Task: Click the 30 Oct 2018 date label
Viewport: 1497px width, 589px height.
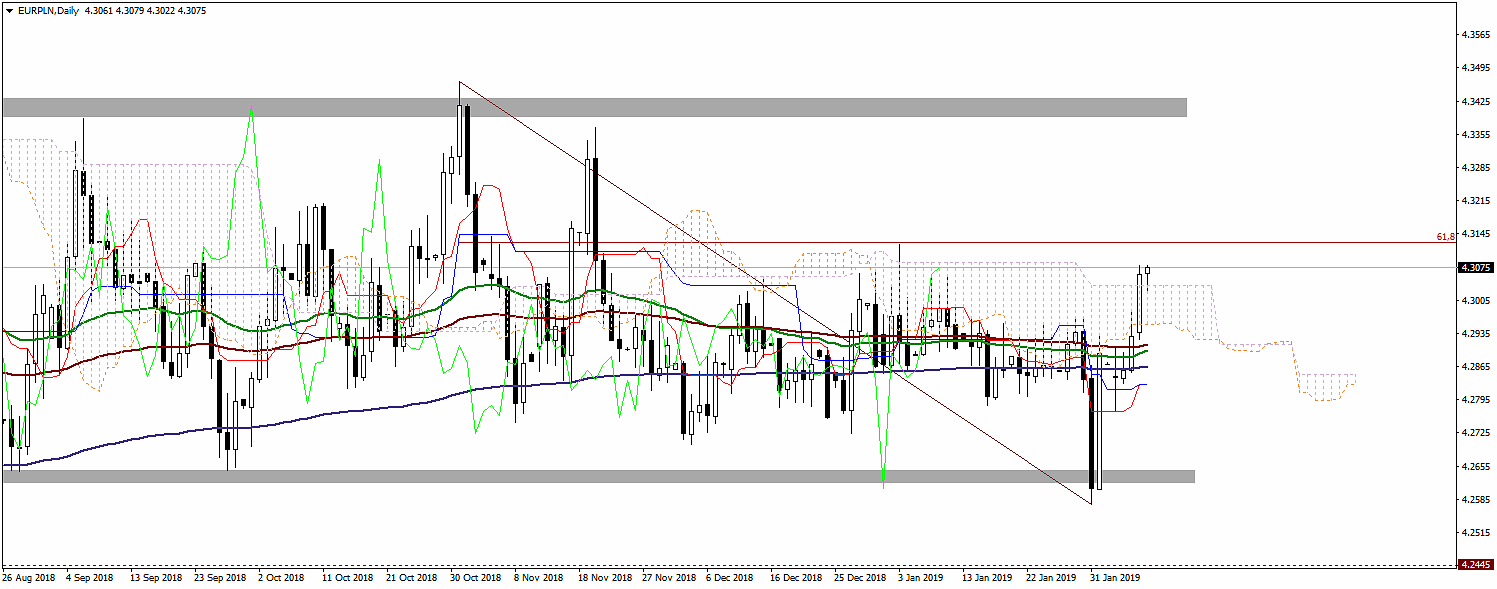Action: coord(476,578)
